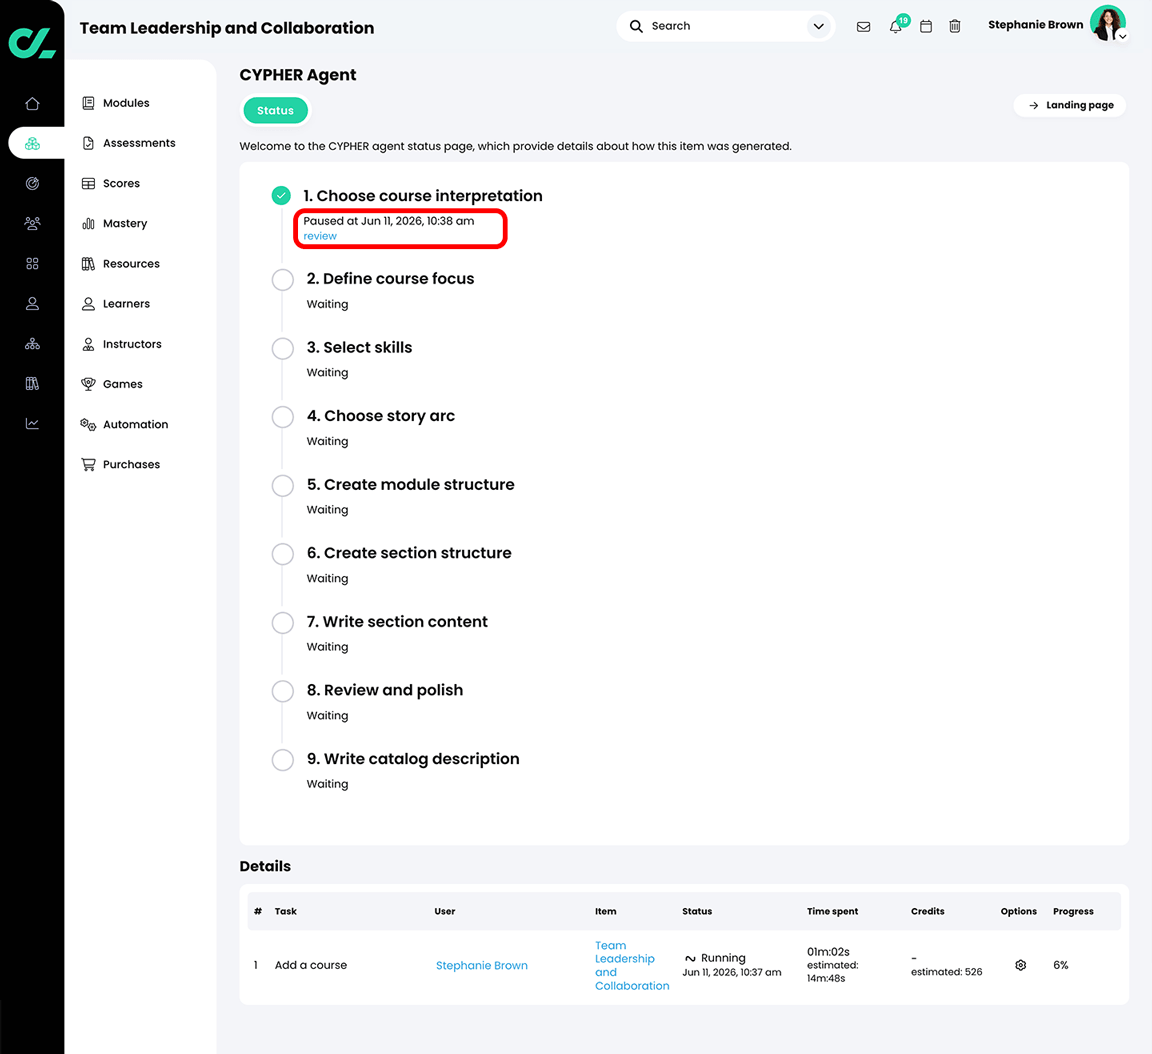The image size is (1152, 1054).
Task: Open Automation in the sidebar
Action: 135,425
